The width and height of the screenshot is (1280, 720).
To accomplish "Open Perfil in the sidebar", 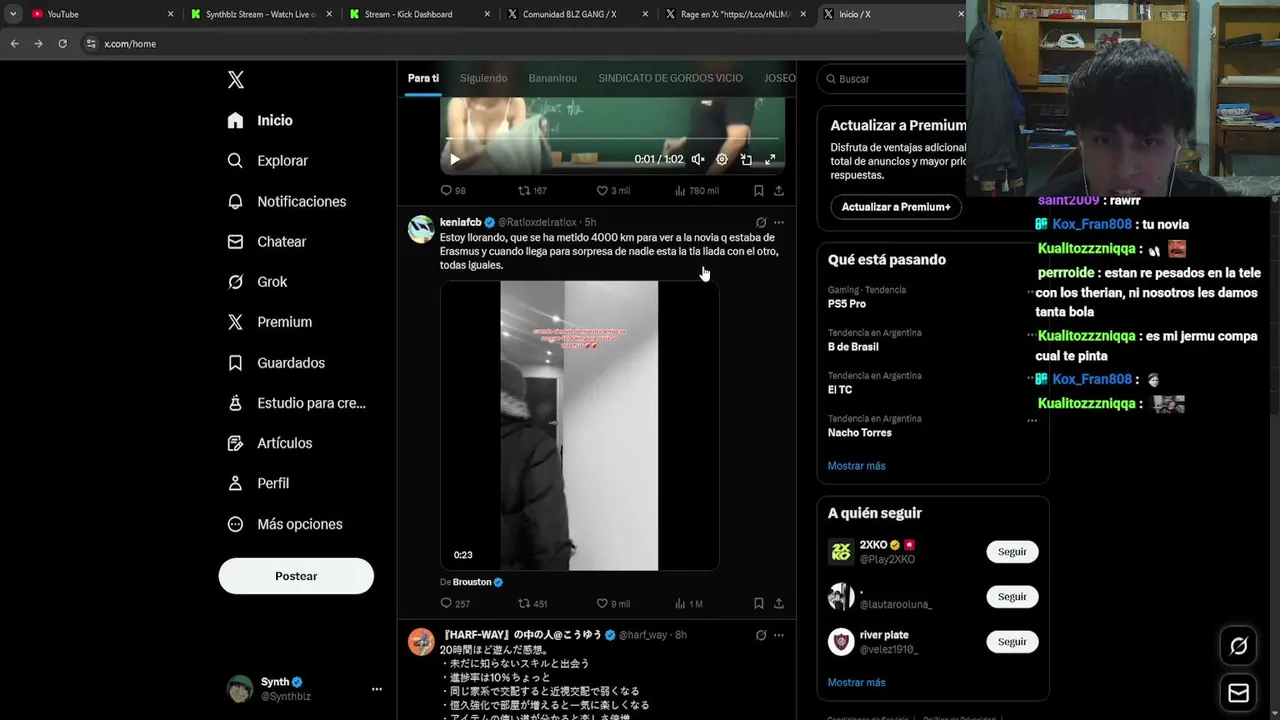I will 258,483.
